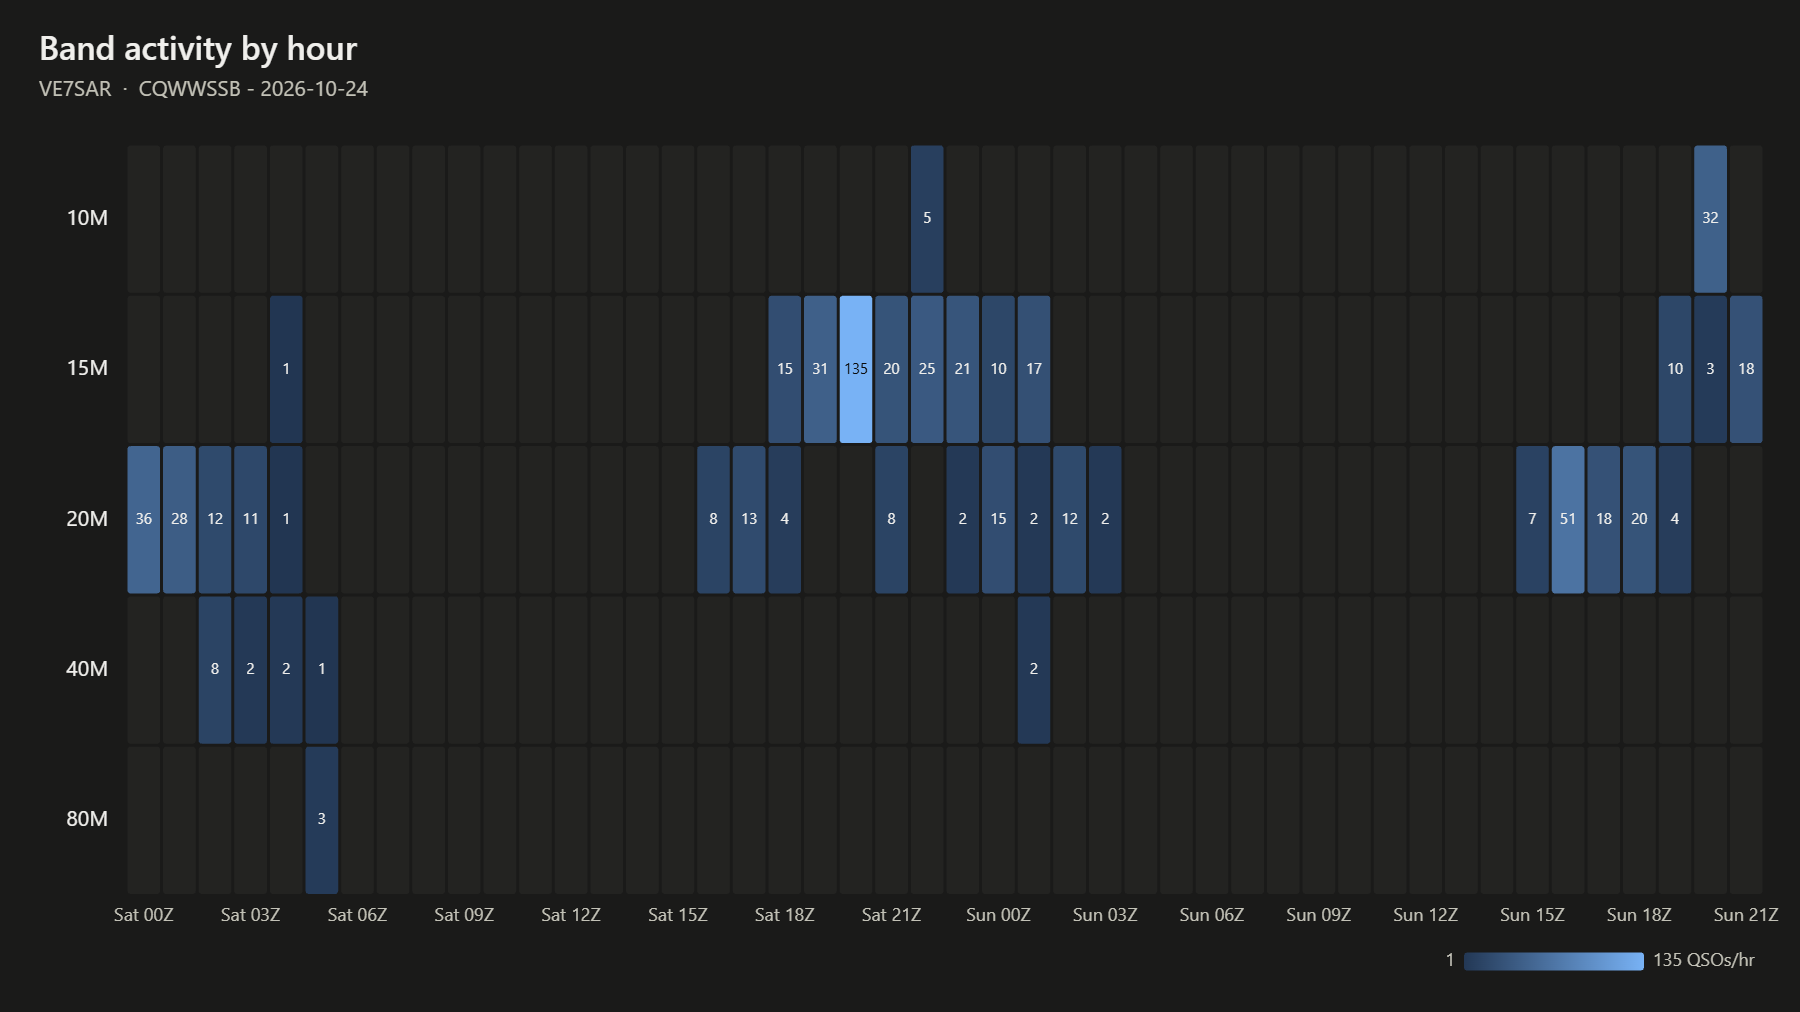Screen dimensions: 1800x1012
Task: Click the 80M band label
Action: [x=87, y=819]
